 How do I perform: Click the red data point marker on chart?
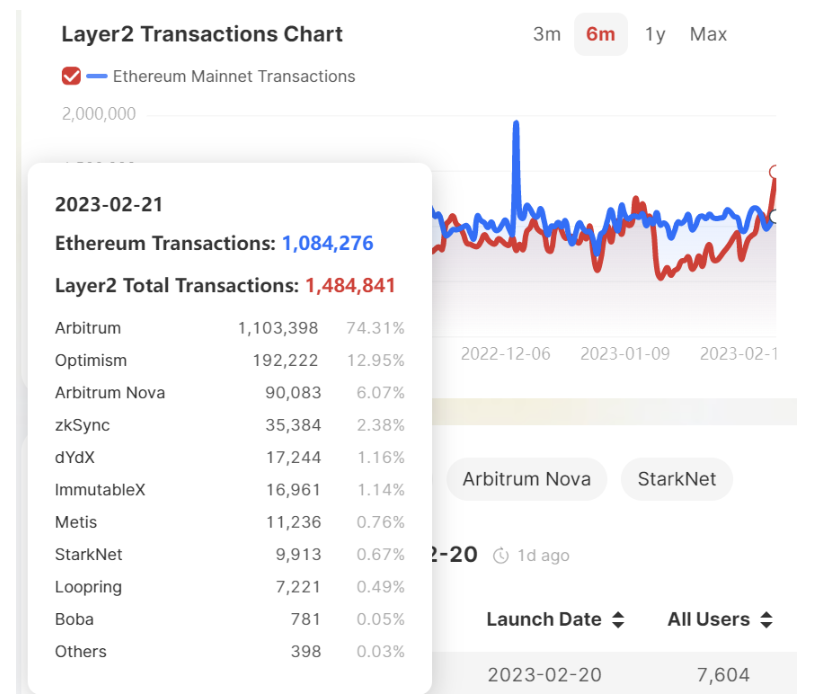(774, 172)
